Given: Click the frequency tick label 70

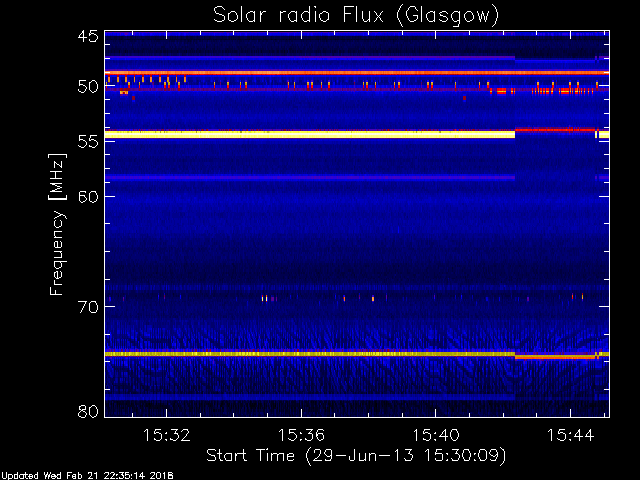Looking at the screenshot, I should coord(88,307).
